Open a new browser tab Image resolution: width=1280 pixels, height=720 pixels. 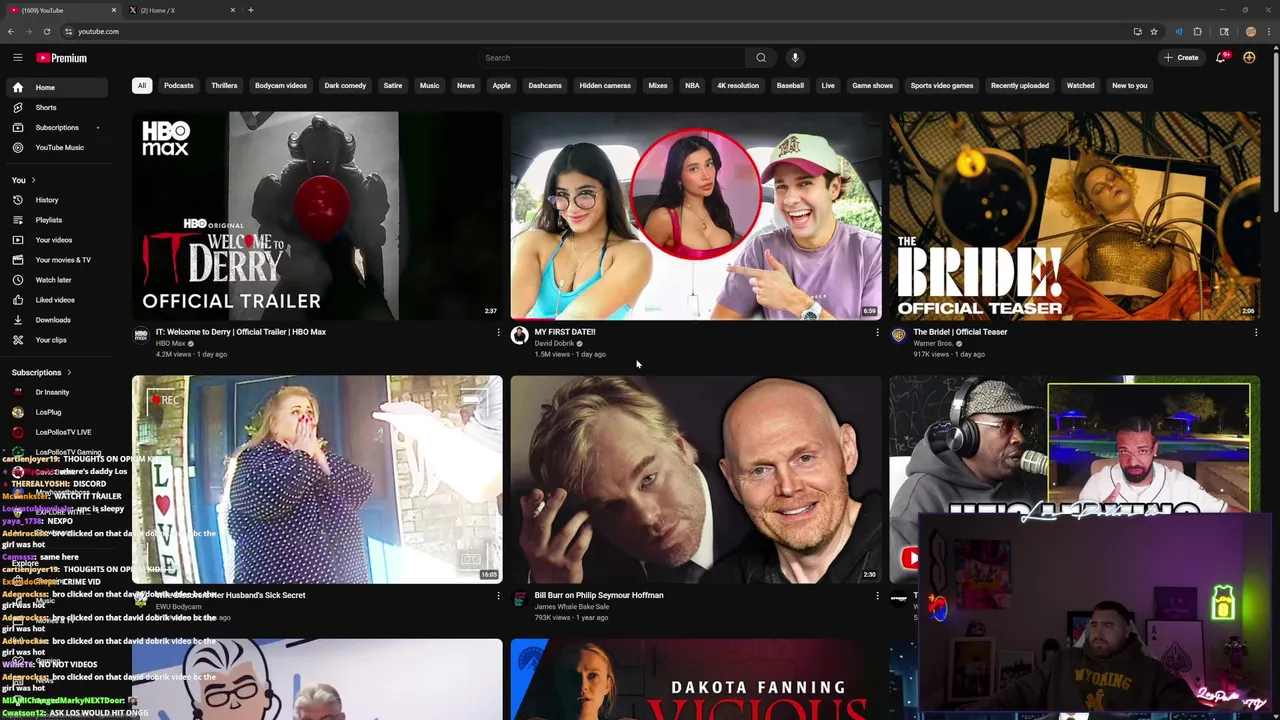coord(251,10)
